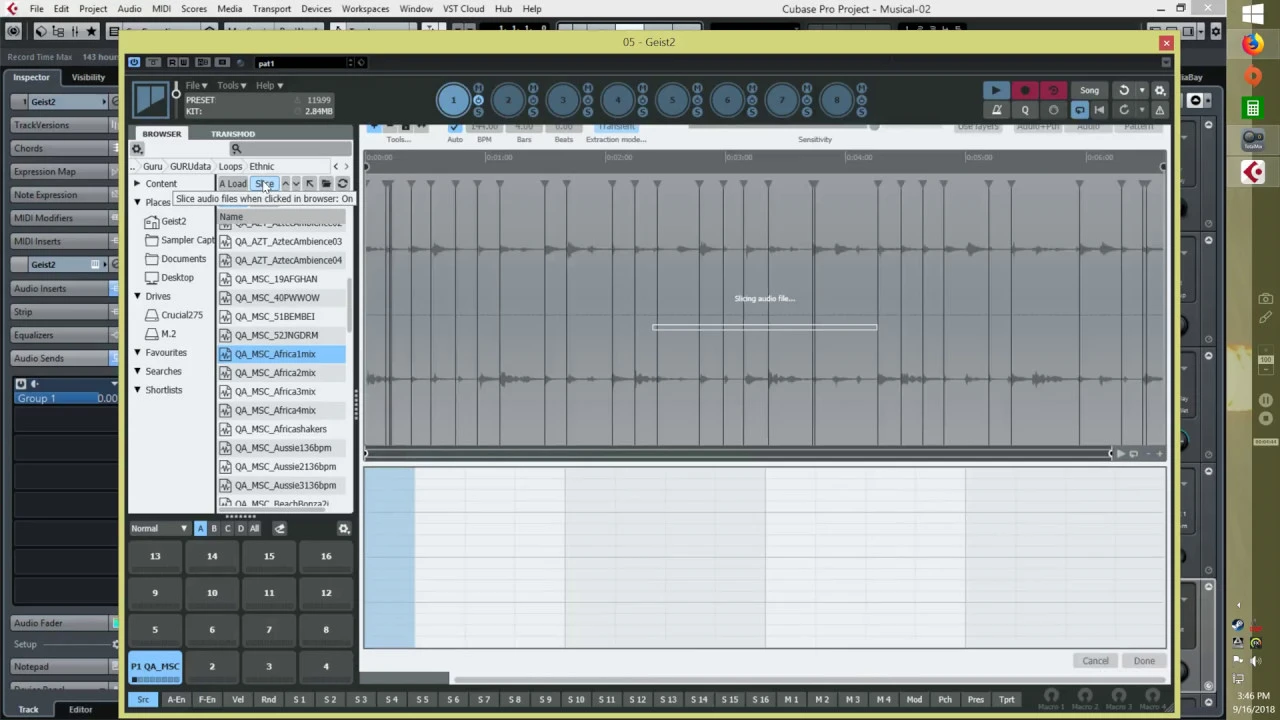Click the red Geist2 record button
The height and width of the screenshot is (720, 1280).
point(1024,90)
